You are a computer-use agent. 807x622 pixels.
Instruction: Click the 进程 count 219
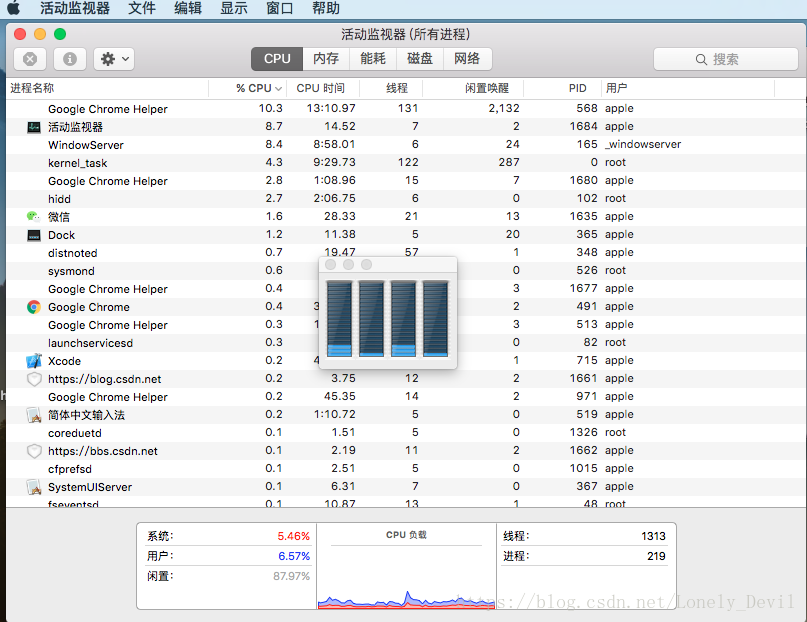(x=656, y=556)
